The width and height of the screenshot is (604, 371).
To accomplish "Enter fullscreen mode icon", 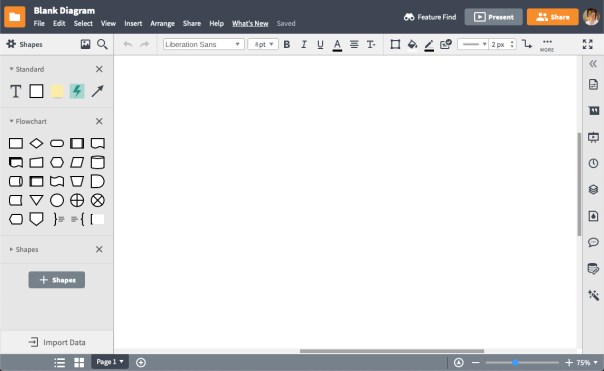I will pyautogui.click(x=587, y=44).
